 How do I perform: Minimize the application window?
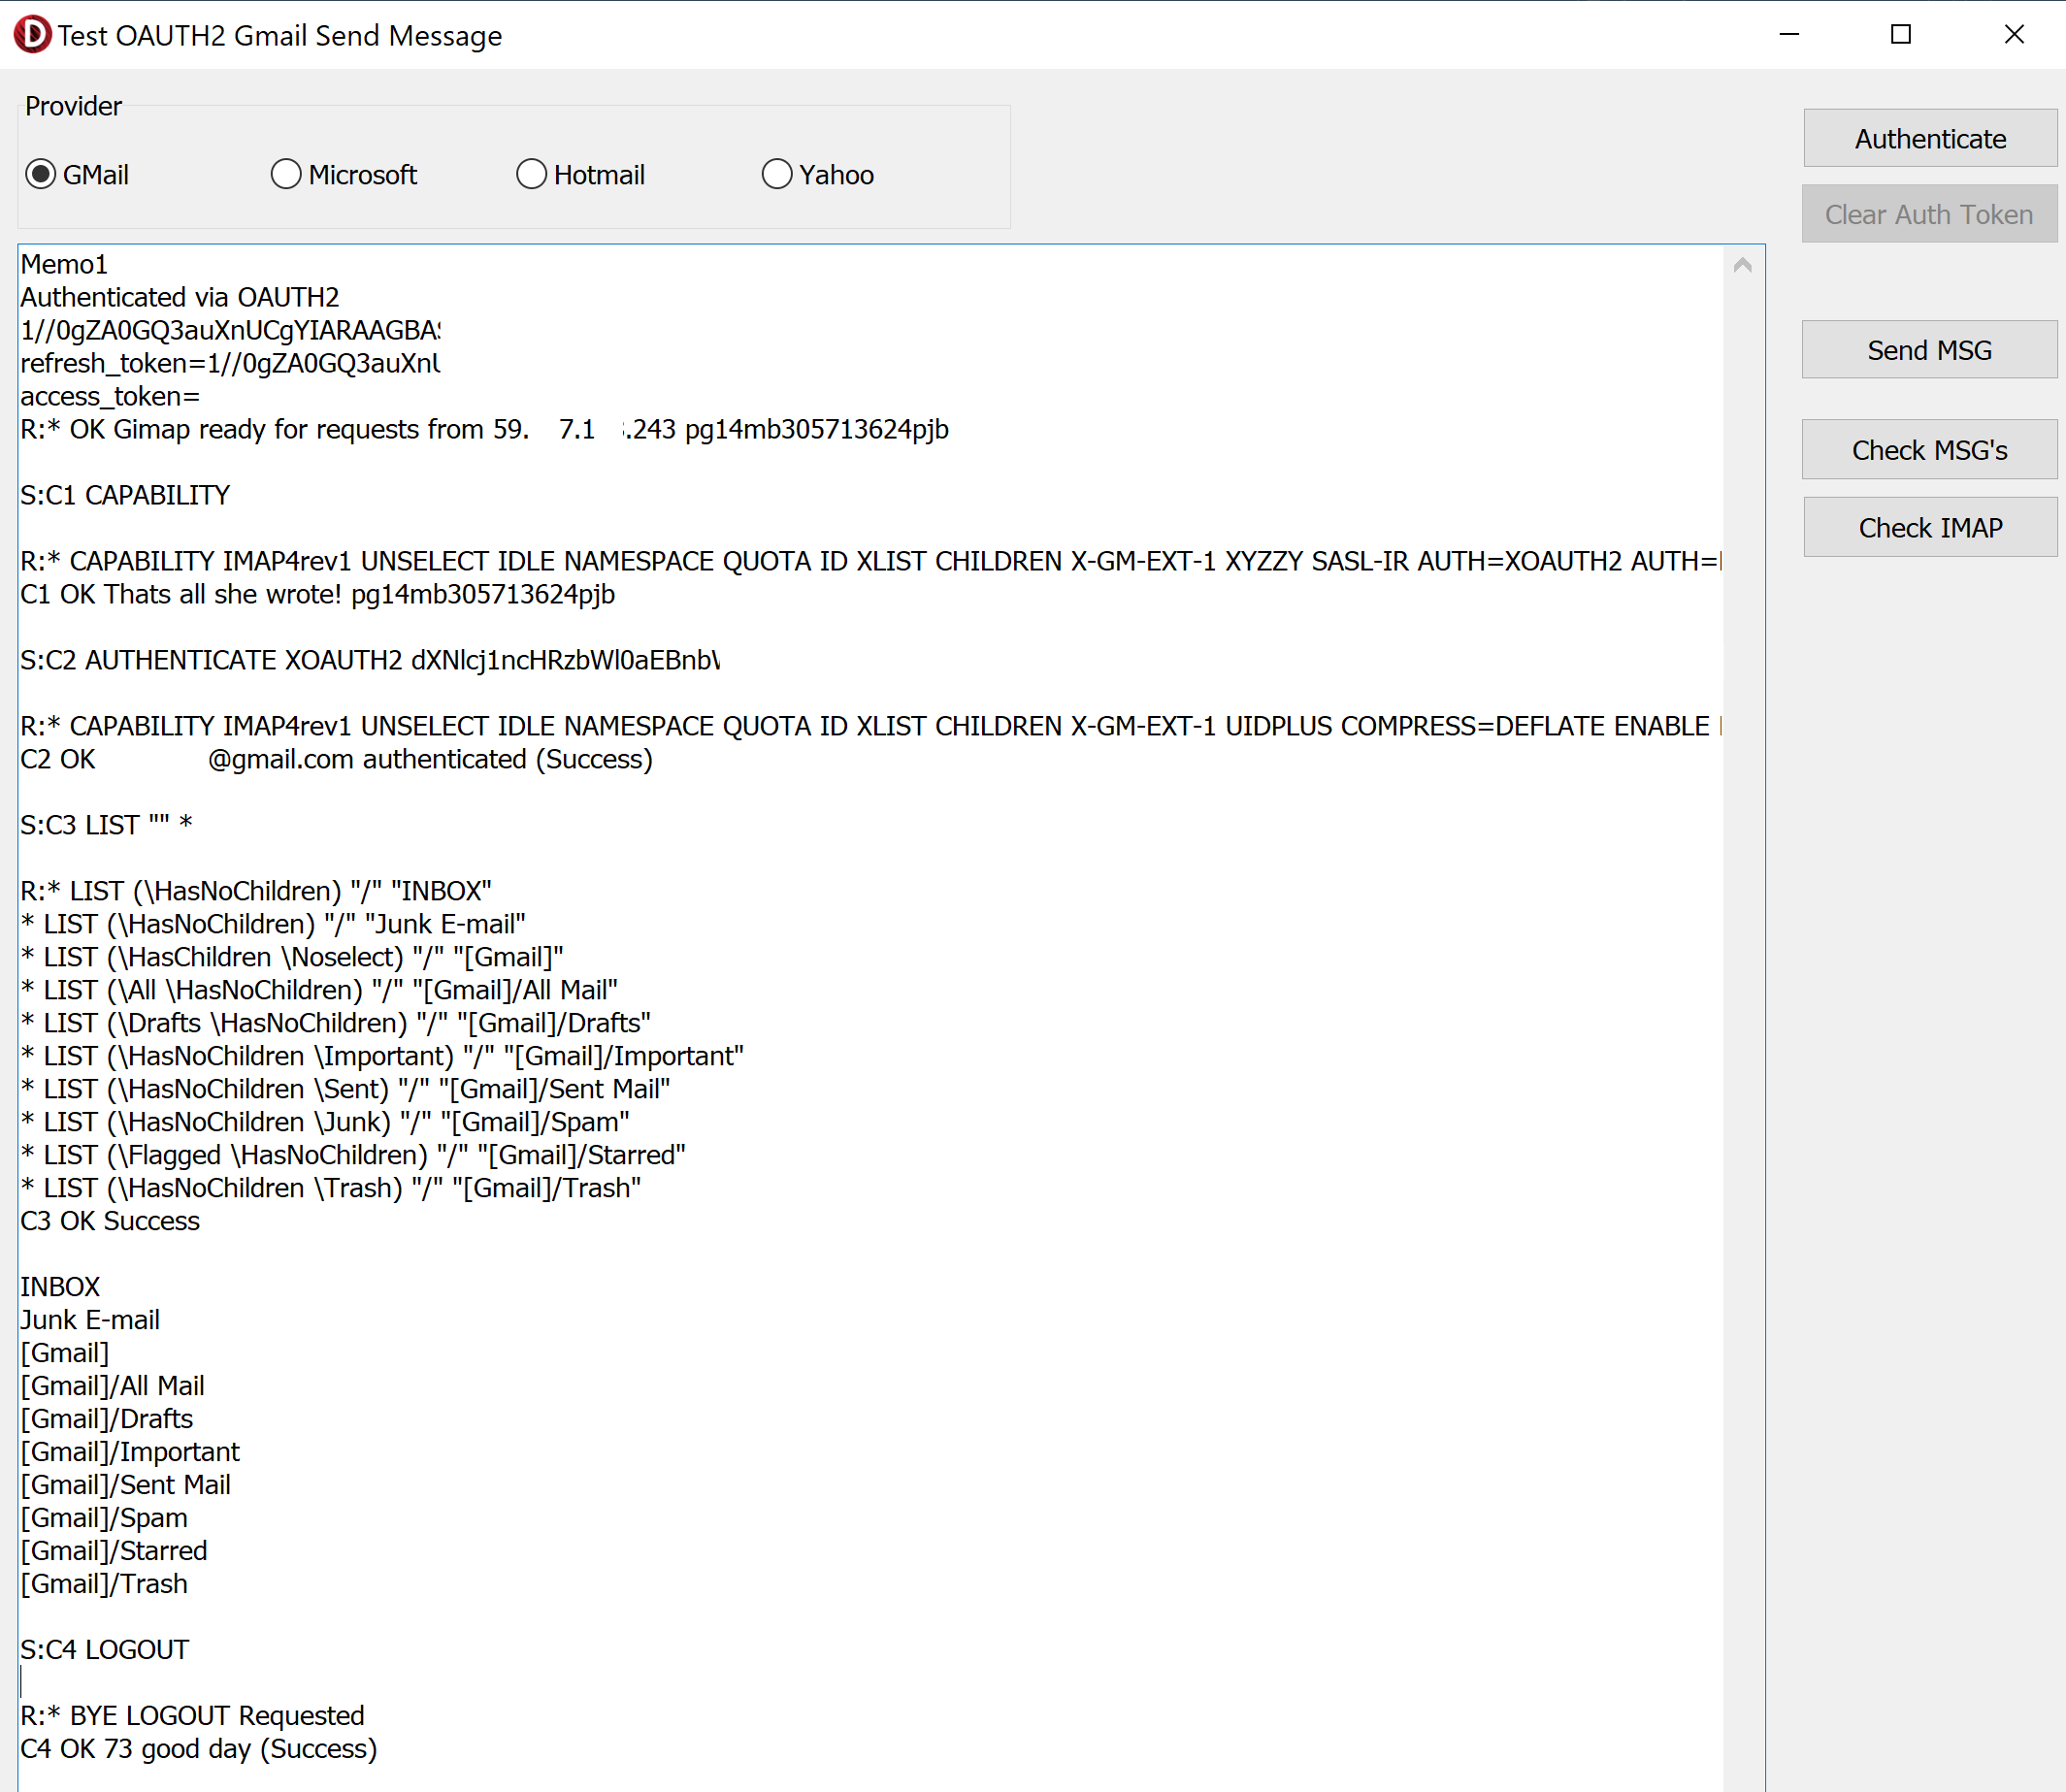[1789, 35]
